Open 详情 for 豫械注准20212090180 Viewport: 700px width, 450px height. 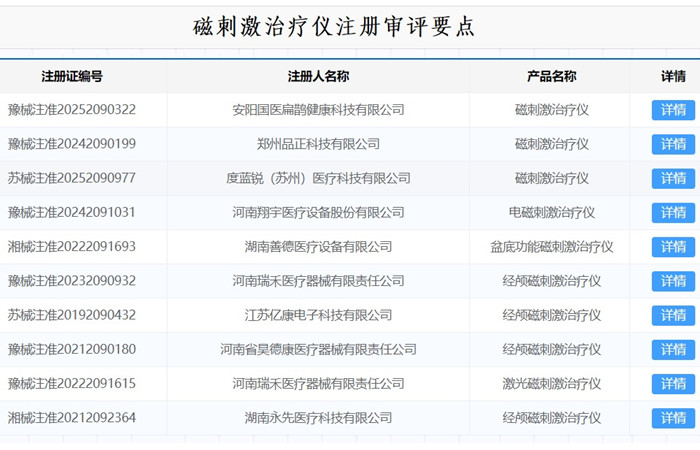point(673,350)
